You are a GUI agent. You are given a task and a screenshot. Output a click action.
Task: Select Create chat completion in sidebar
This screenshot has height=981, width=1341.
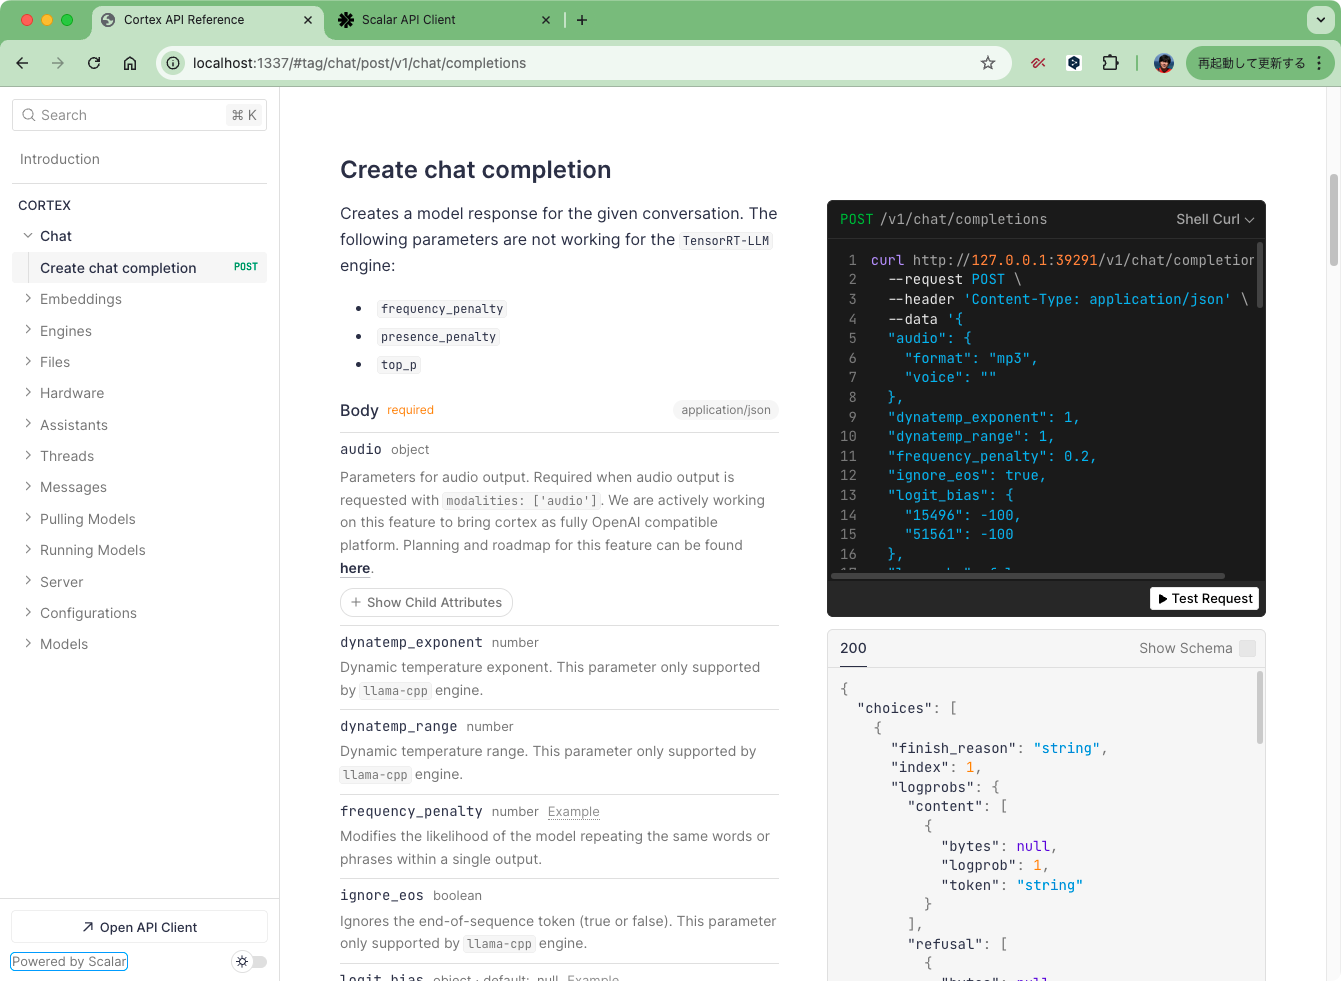tap(139, 268)
